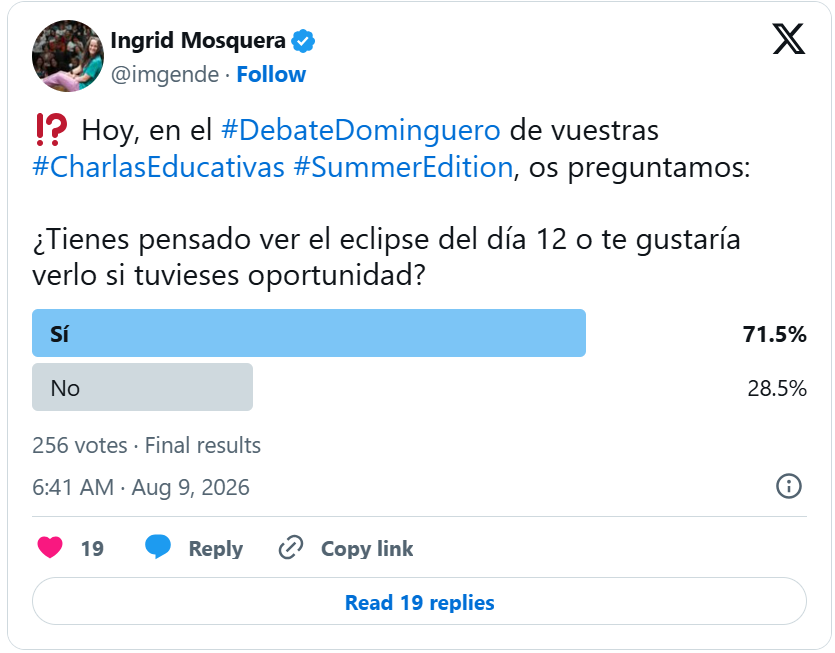Viewport: 835px width, 653px height.
Task: Open the tweet info circle icon
Action: click(x=789, y=486)
